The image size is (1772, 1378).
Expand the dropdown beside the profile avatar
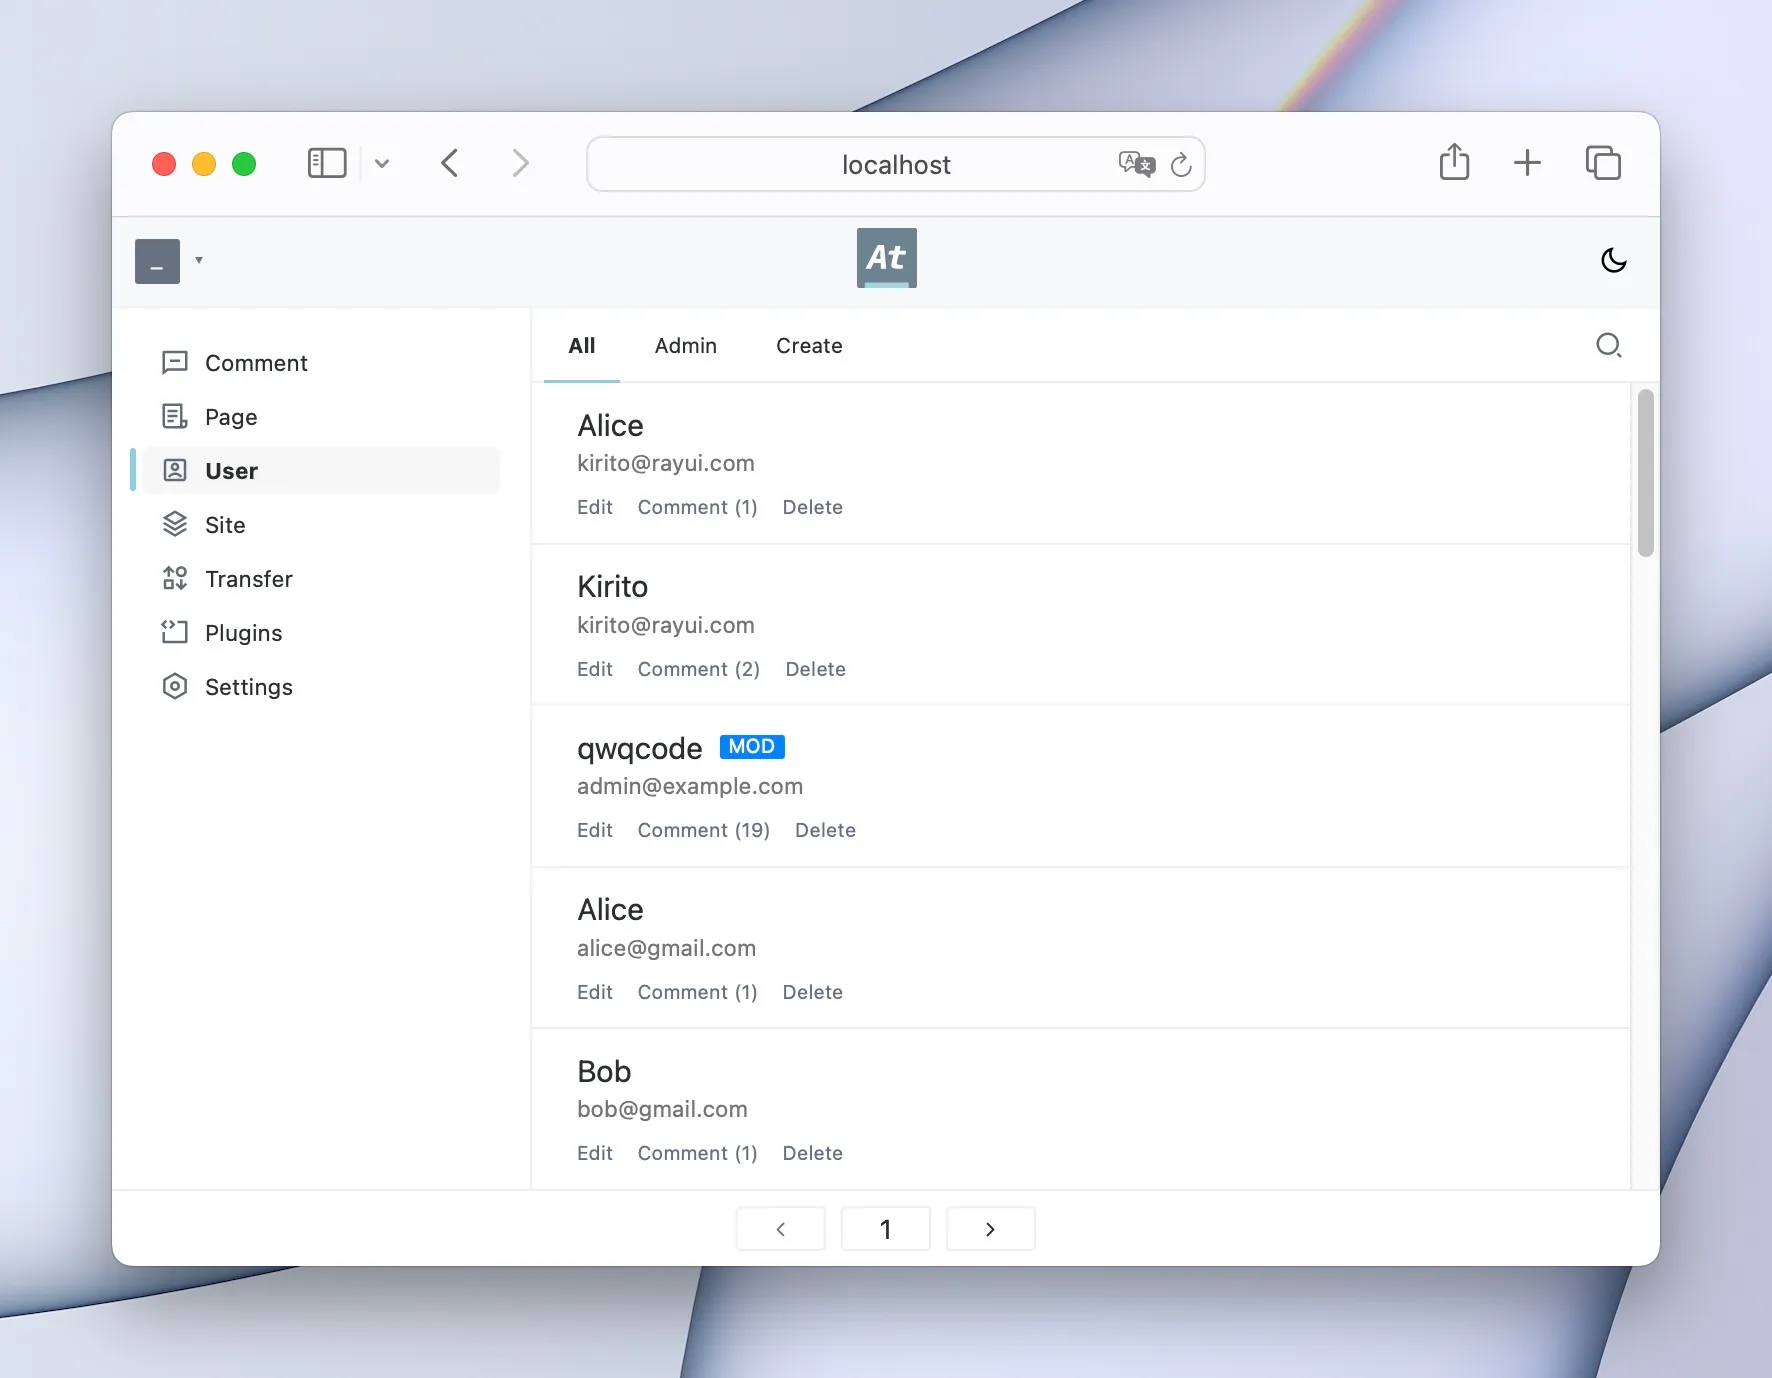click(197, 260)
